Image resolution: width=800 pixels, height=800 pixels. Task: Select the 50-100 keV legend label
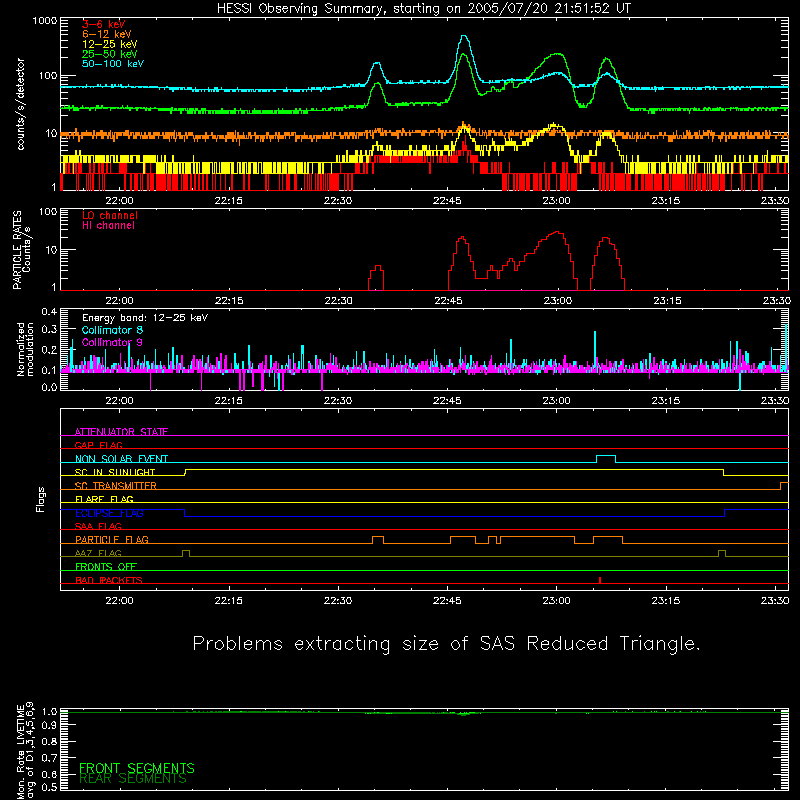click(x=113, y=64)
